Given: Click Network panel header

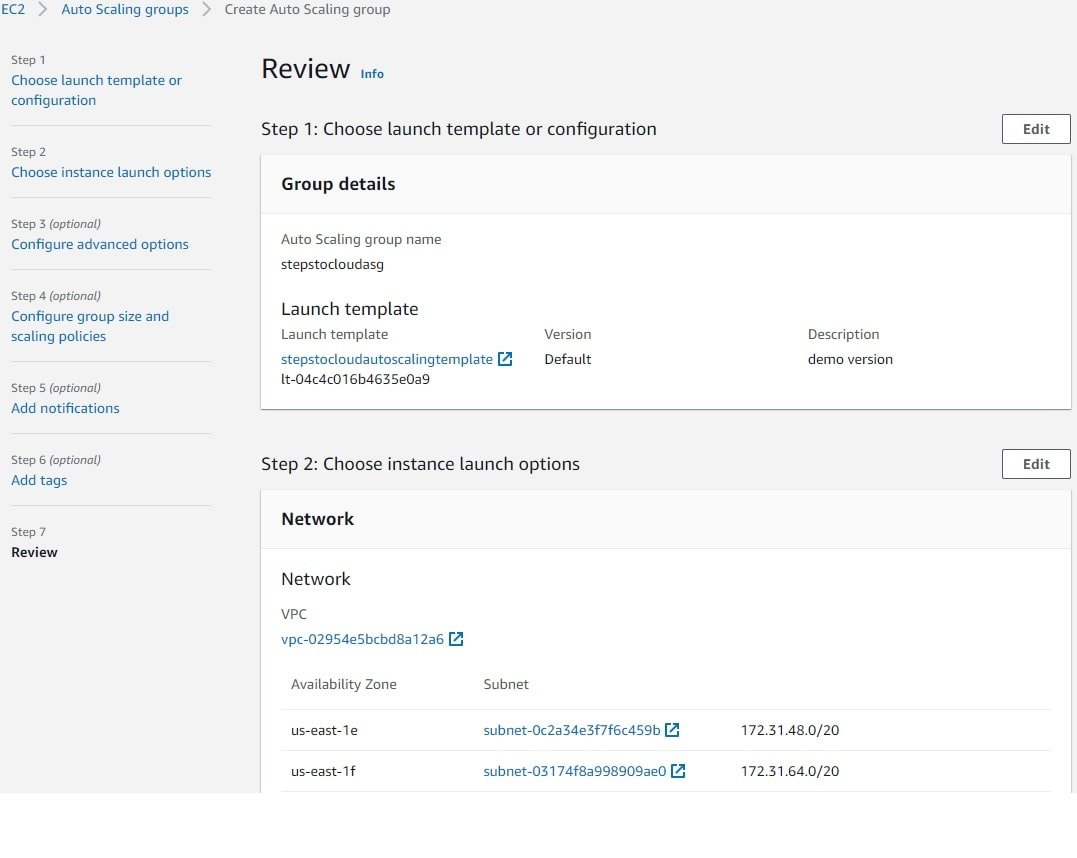Looking at the screenshot, I should [317, 519].
